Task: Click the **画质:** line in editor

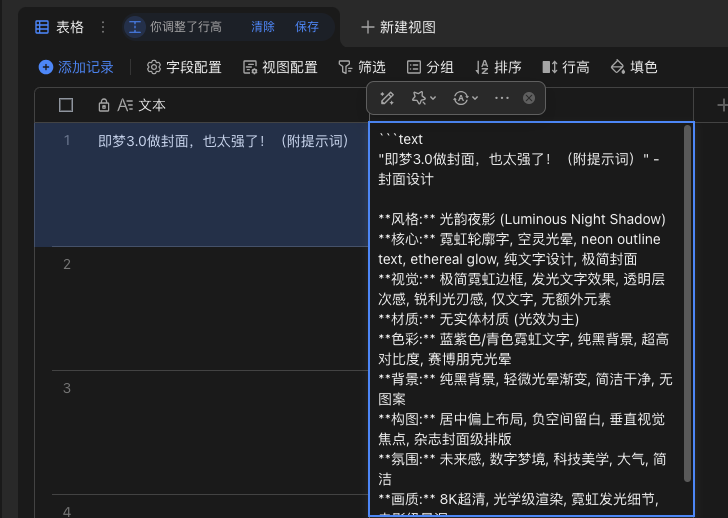Action: click(x=518, y=499)
